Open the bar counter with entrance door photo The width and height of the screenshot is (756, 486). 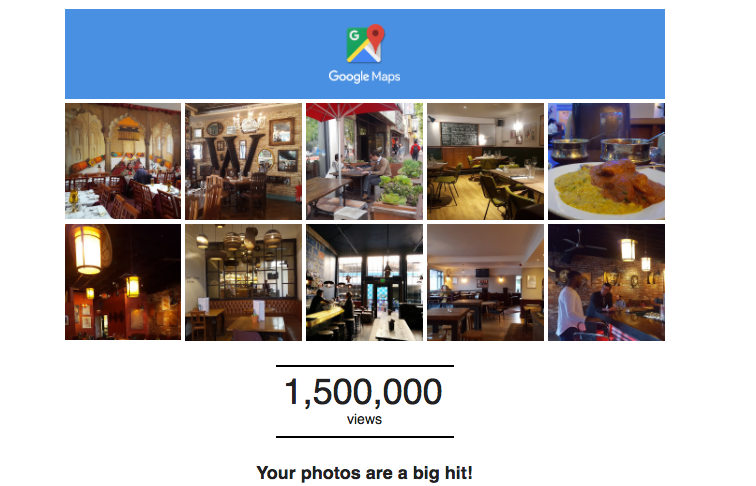[x=364, y=282]
